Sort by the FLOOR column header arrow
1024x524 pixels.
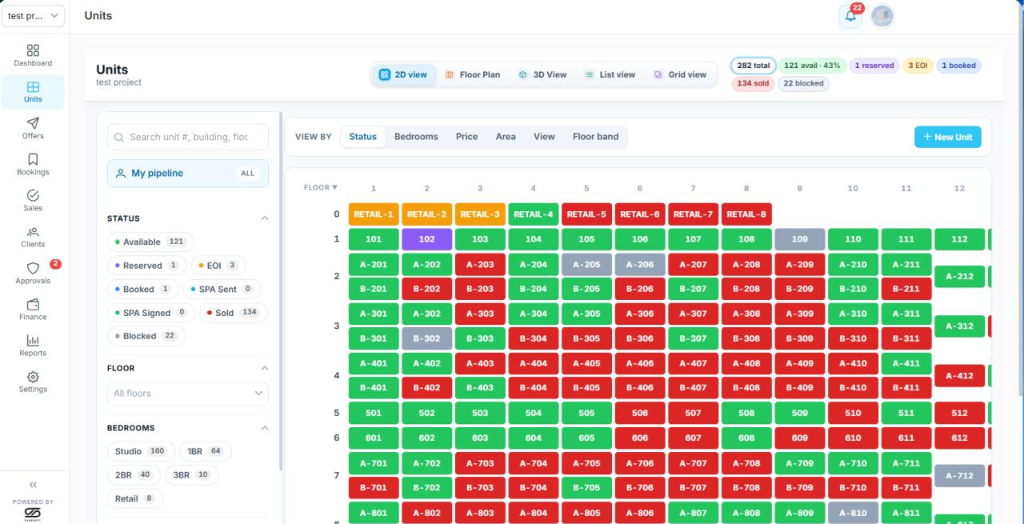pyautogui.click(x=335, y=188)
